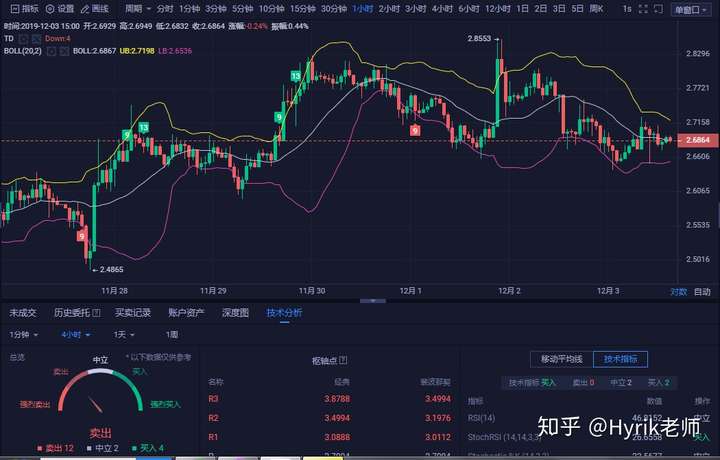Click the help icon beside 历史委托
The width and height of the screenshot is (720, 460).
pos(96,313)
